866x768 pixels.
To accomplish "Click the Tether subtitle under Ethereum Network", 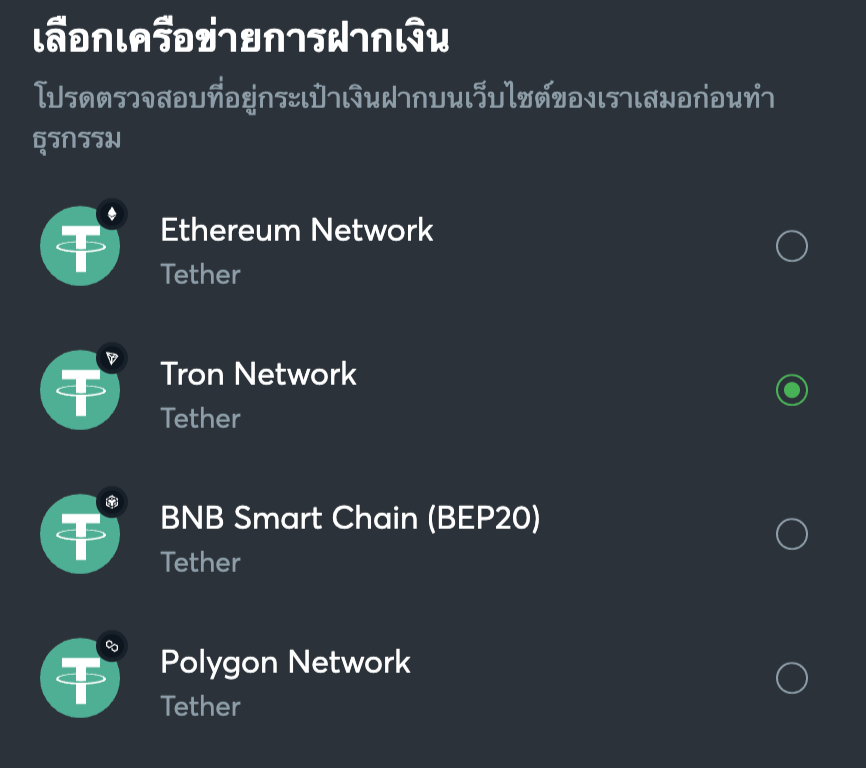I will [200, 274].
